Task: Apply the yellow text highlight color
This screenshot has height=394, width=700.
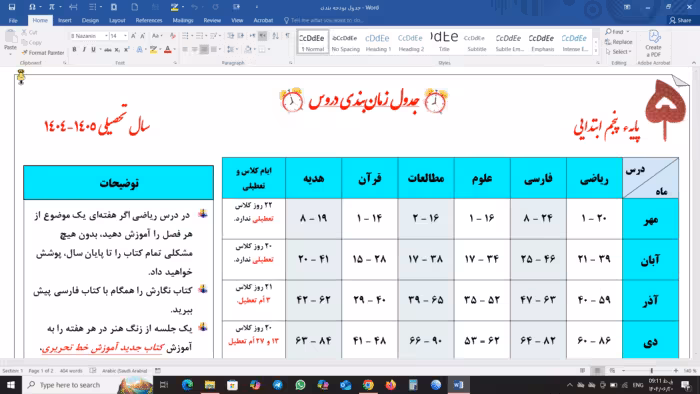Action: (153, 50)
